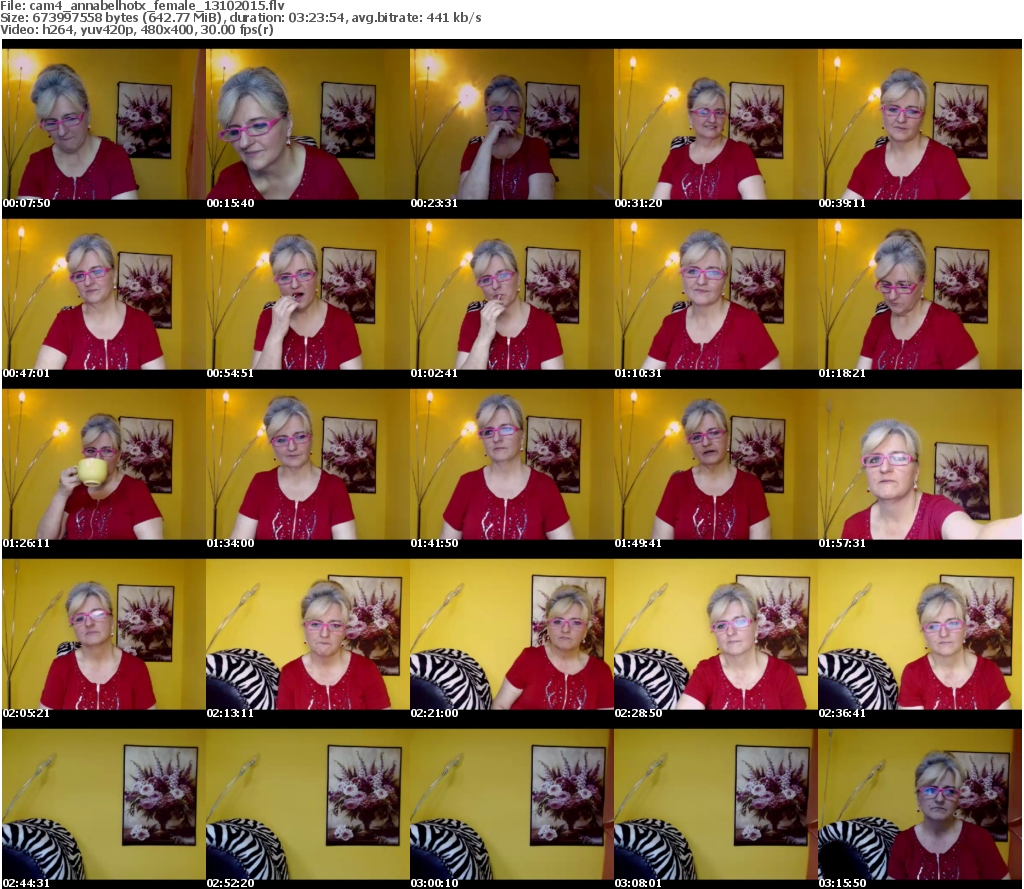
Task: Select the thumbnail at 00:07:50
Action: [x=104, y=124]
